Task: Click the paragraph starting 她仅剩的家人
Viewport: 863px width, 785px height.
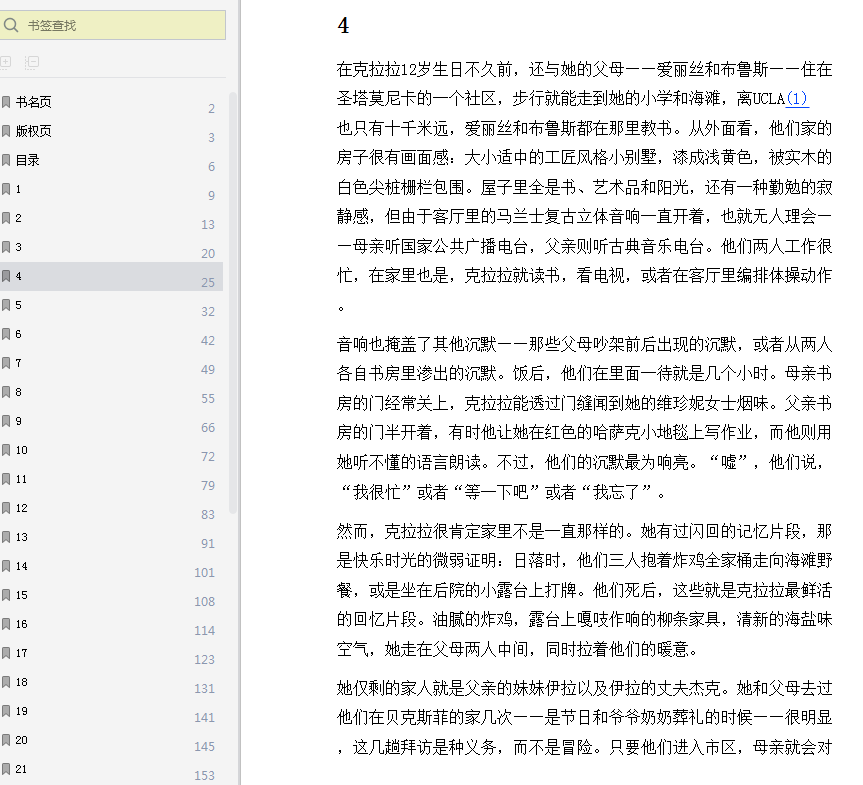Action: (584, 717)
